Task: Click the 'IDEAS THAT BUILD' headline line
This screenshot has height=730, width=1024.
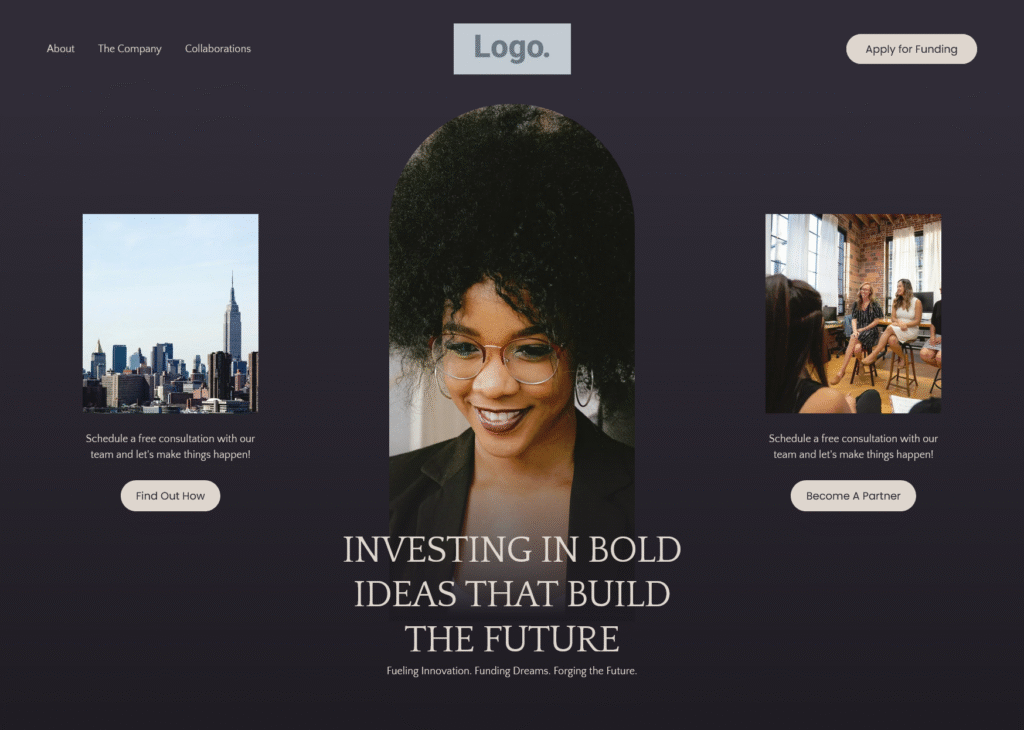Action: [512, 594]
